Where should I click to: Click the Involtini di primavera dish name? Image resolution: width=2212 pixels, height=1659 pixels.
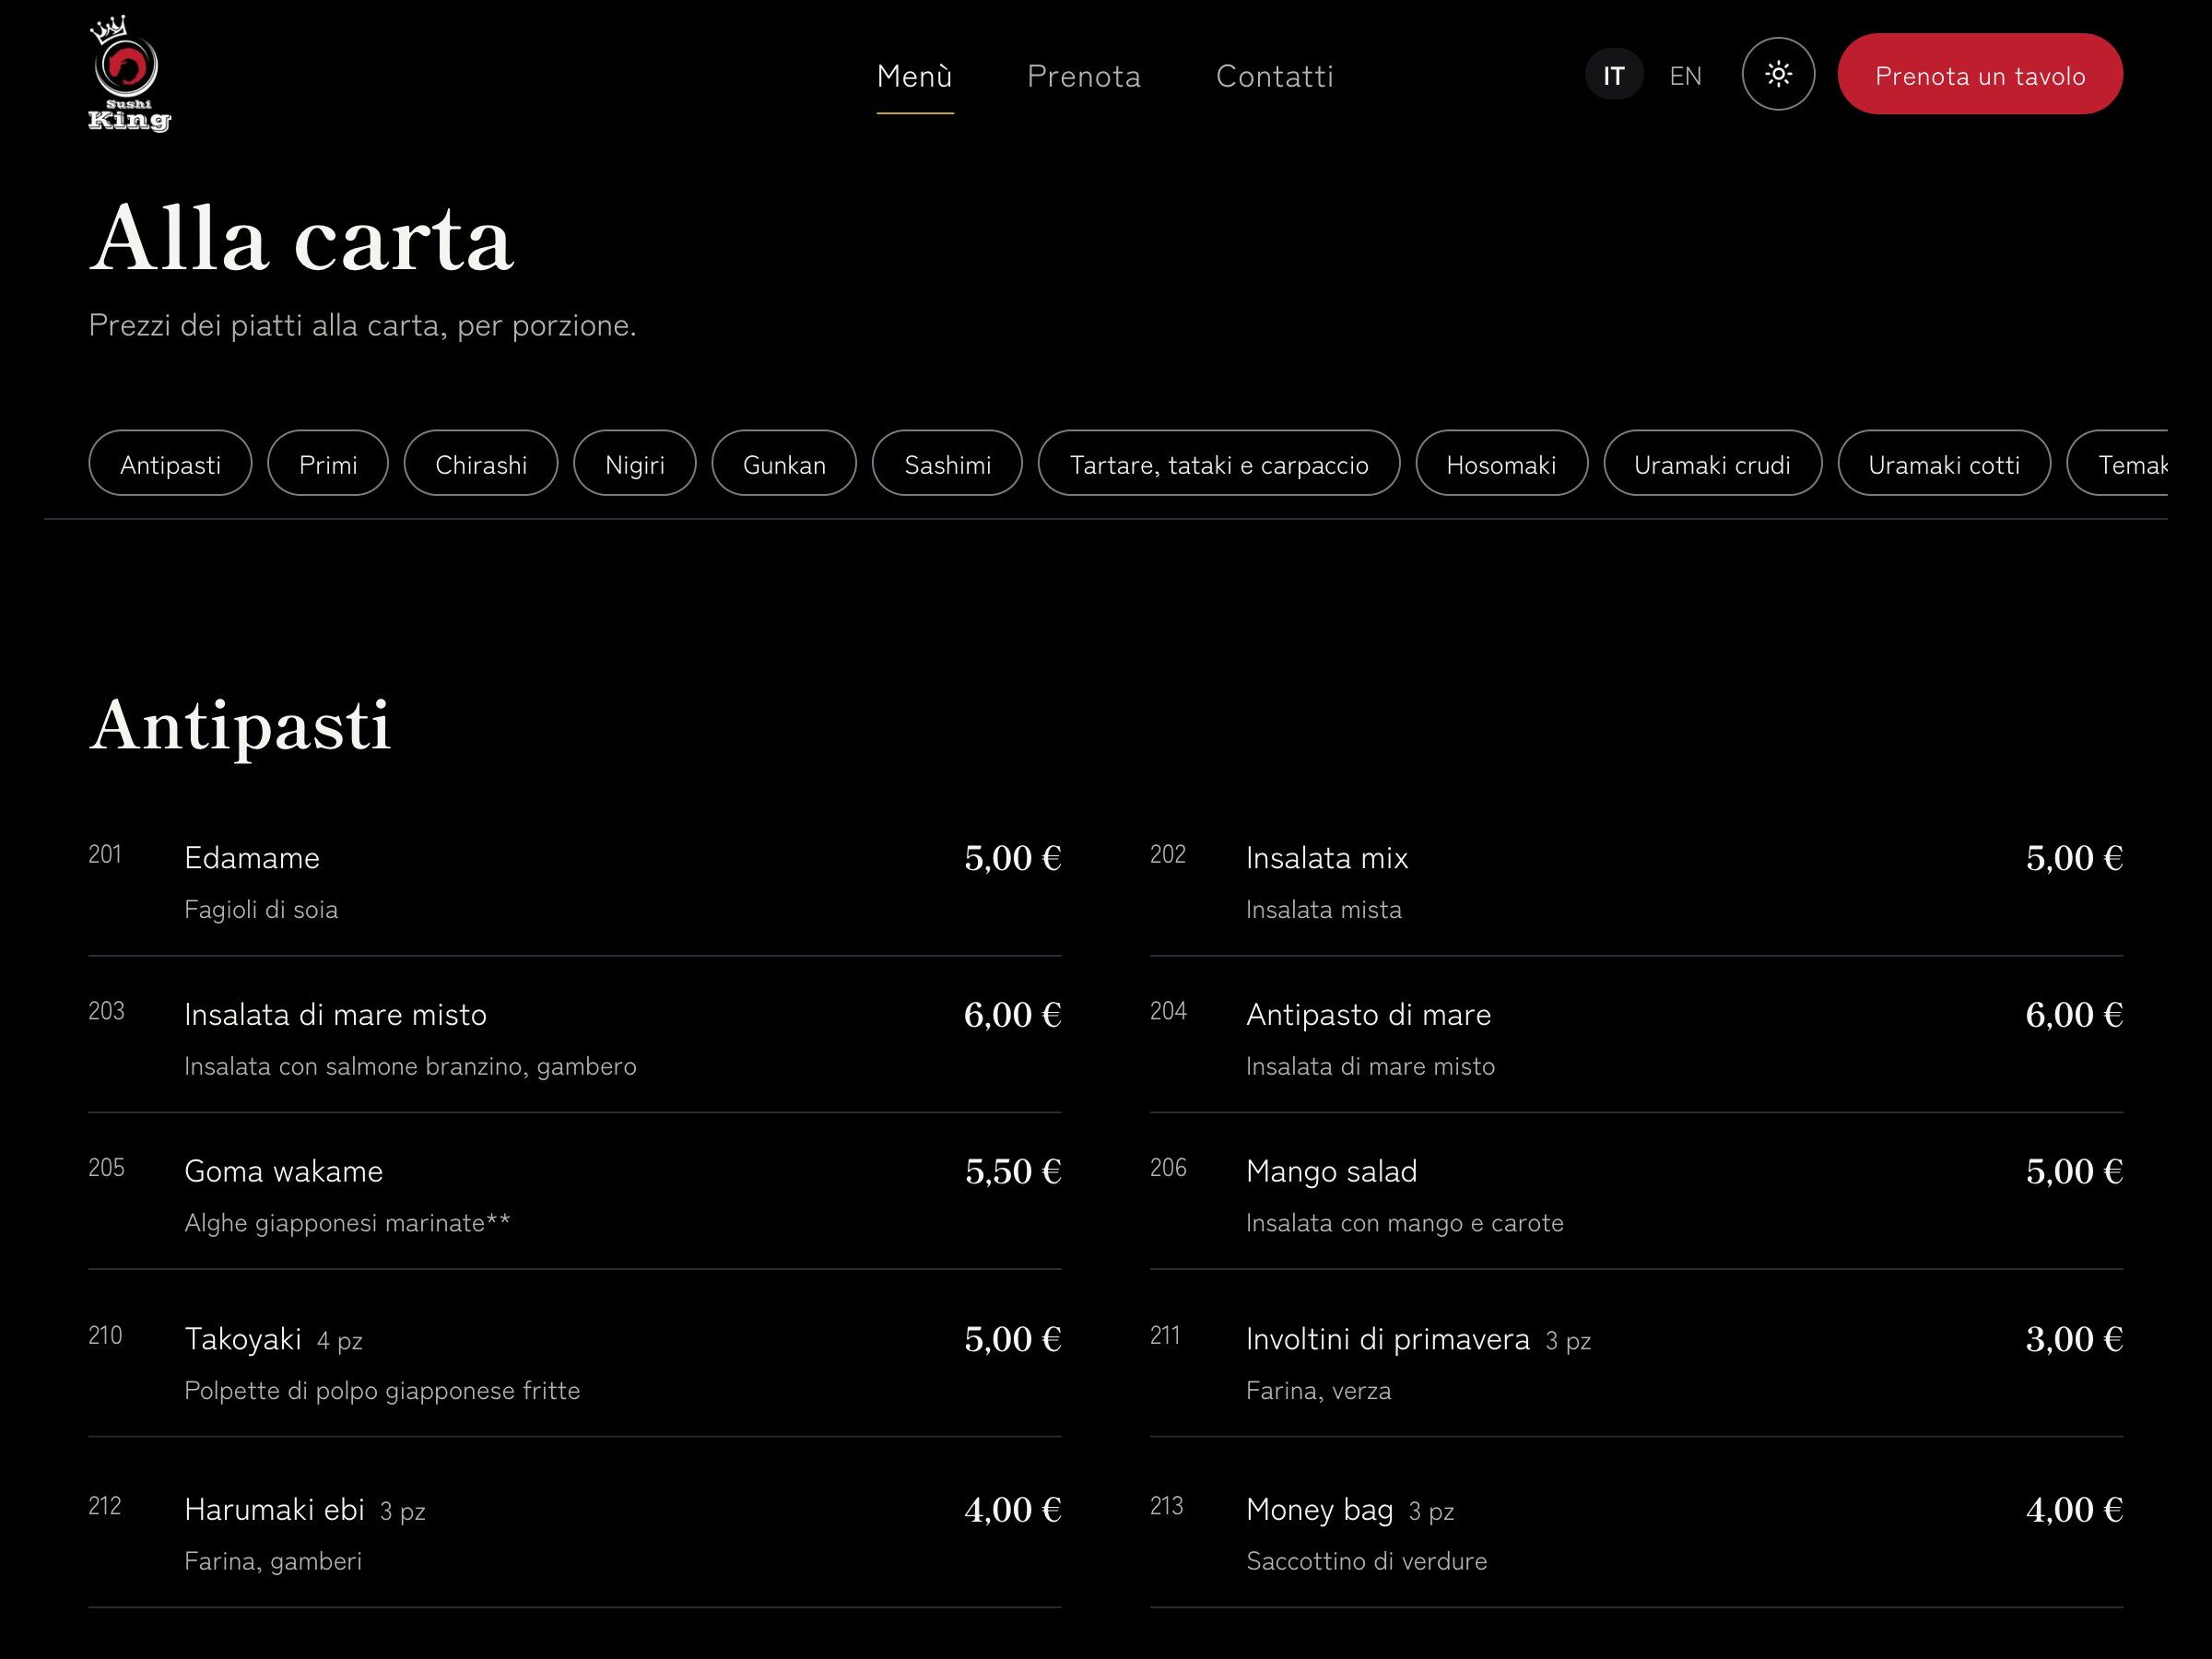[x=1388, y=1339]
